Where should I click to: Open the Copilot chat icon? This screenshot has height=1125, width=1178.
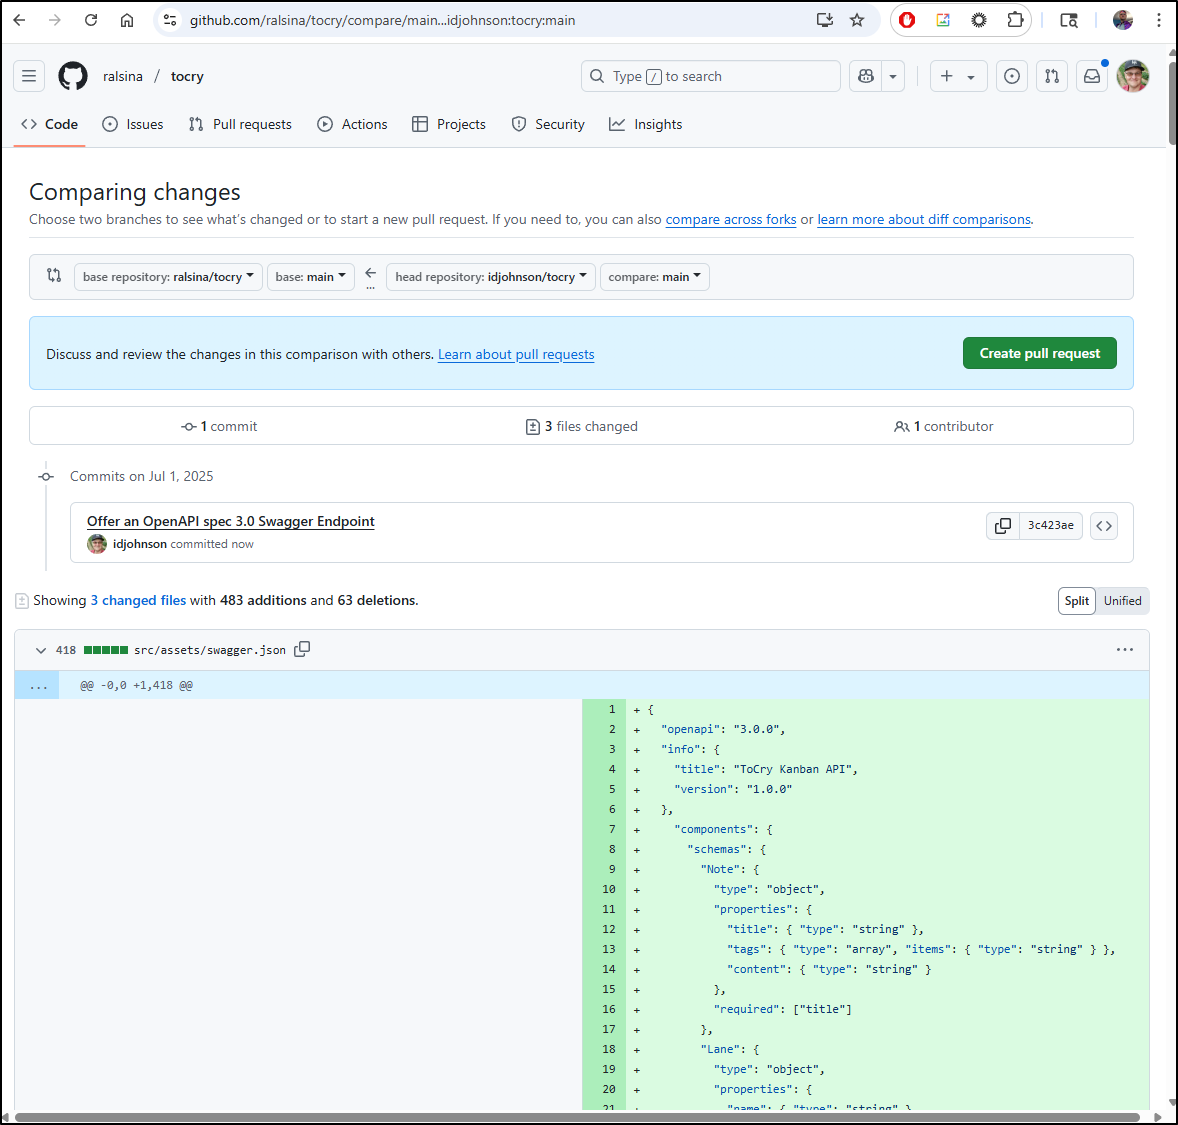(x=866, y=76)
